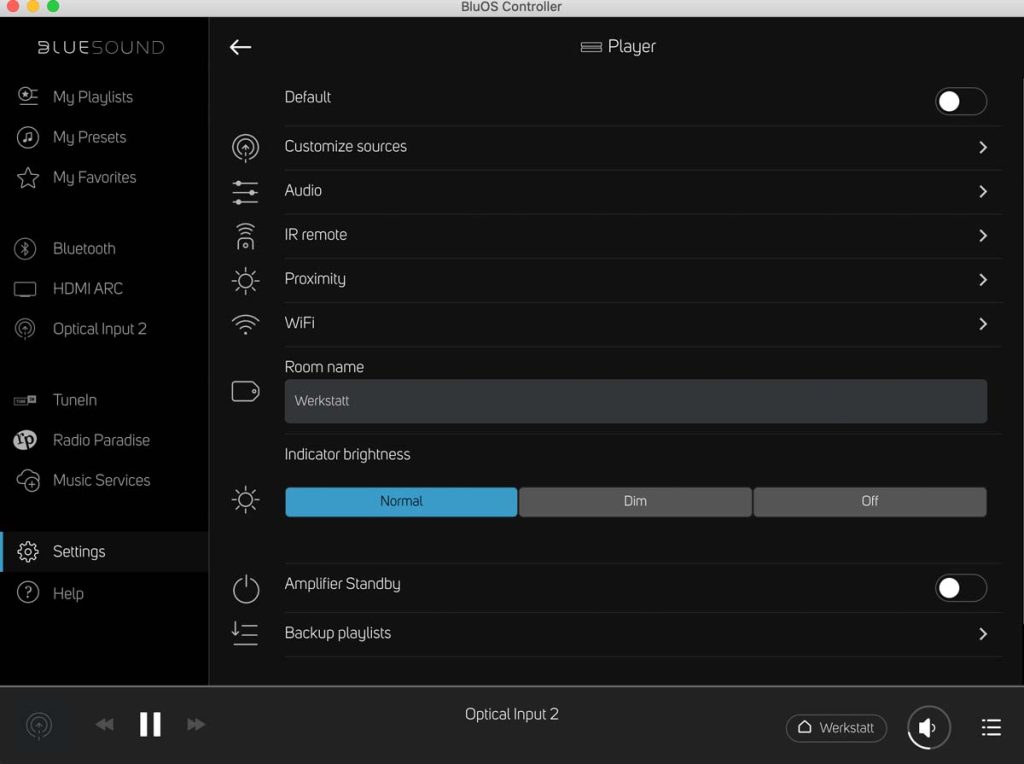Open Audio settings via its chevron
This screenshot has height=764, width=1024.
983,191
